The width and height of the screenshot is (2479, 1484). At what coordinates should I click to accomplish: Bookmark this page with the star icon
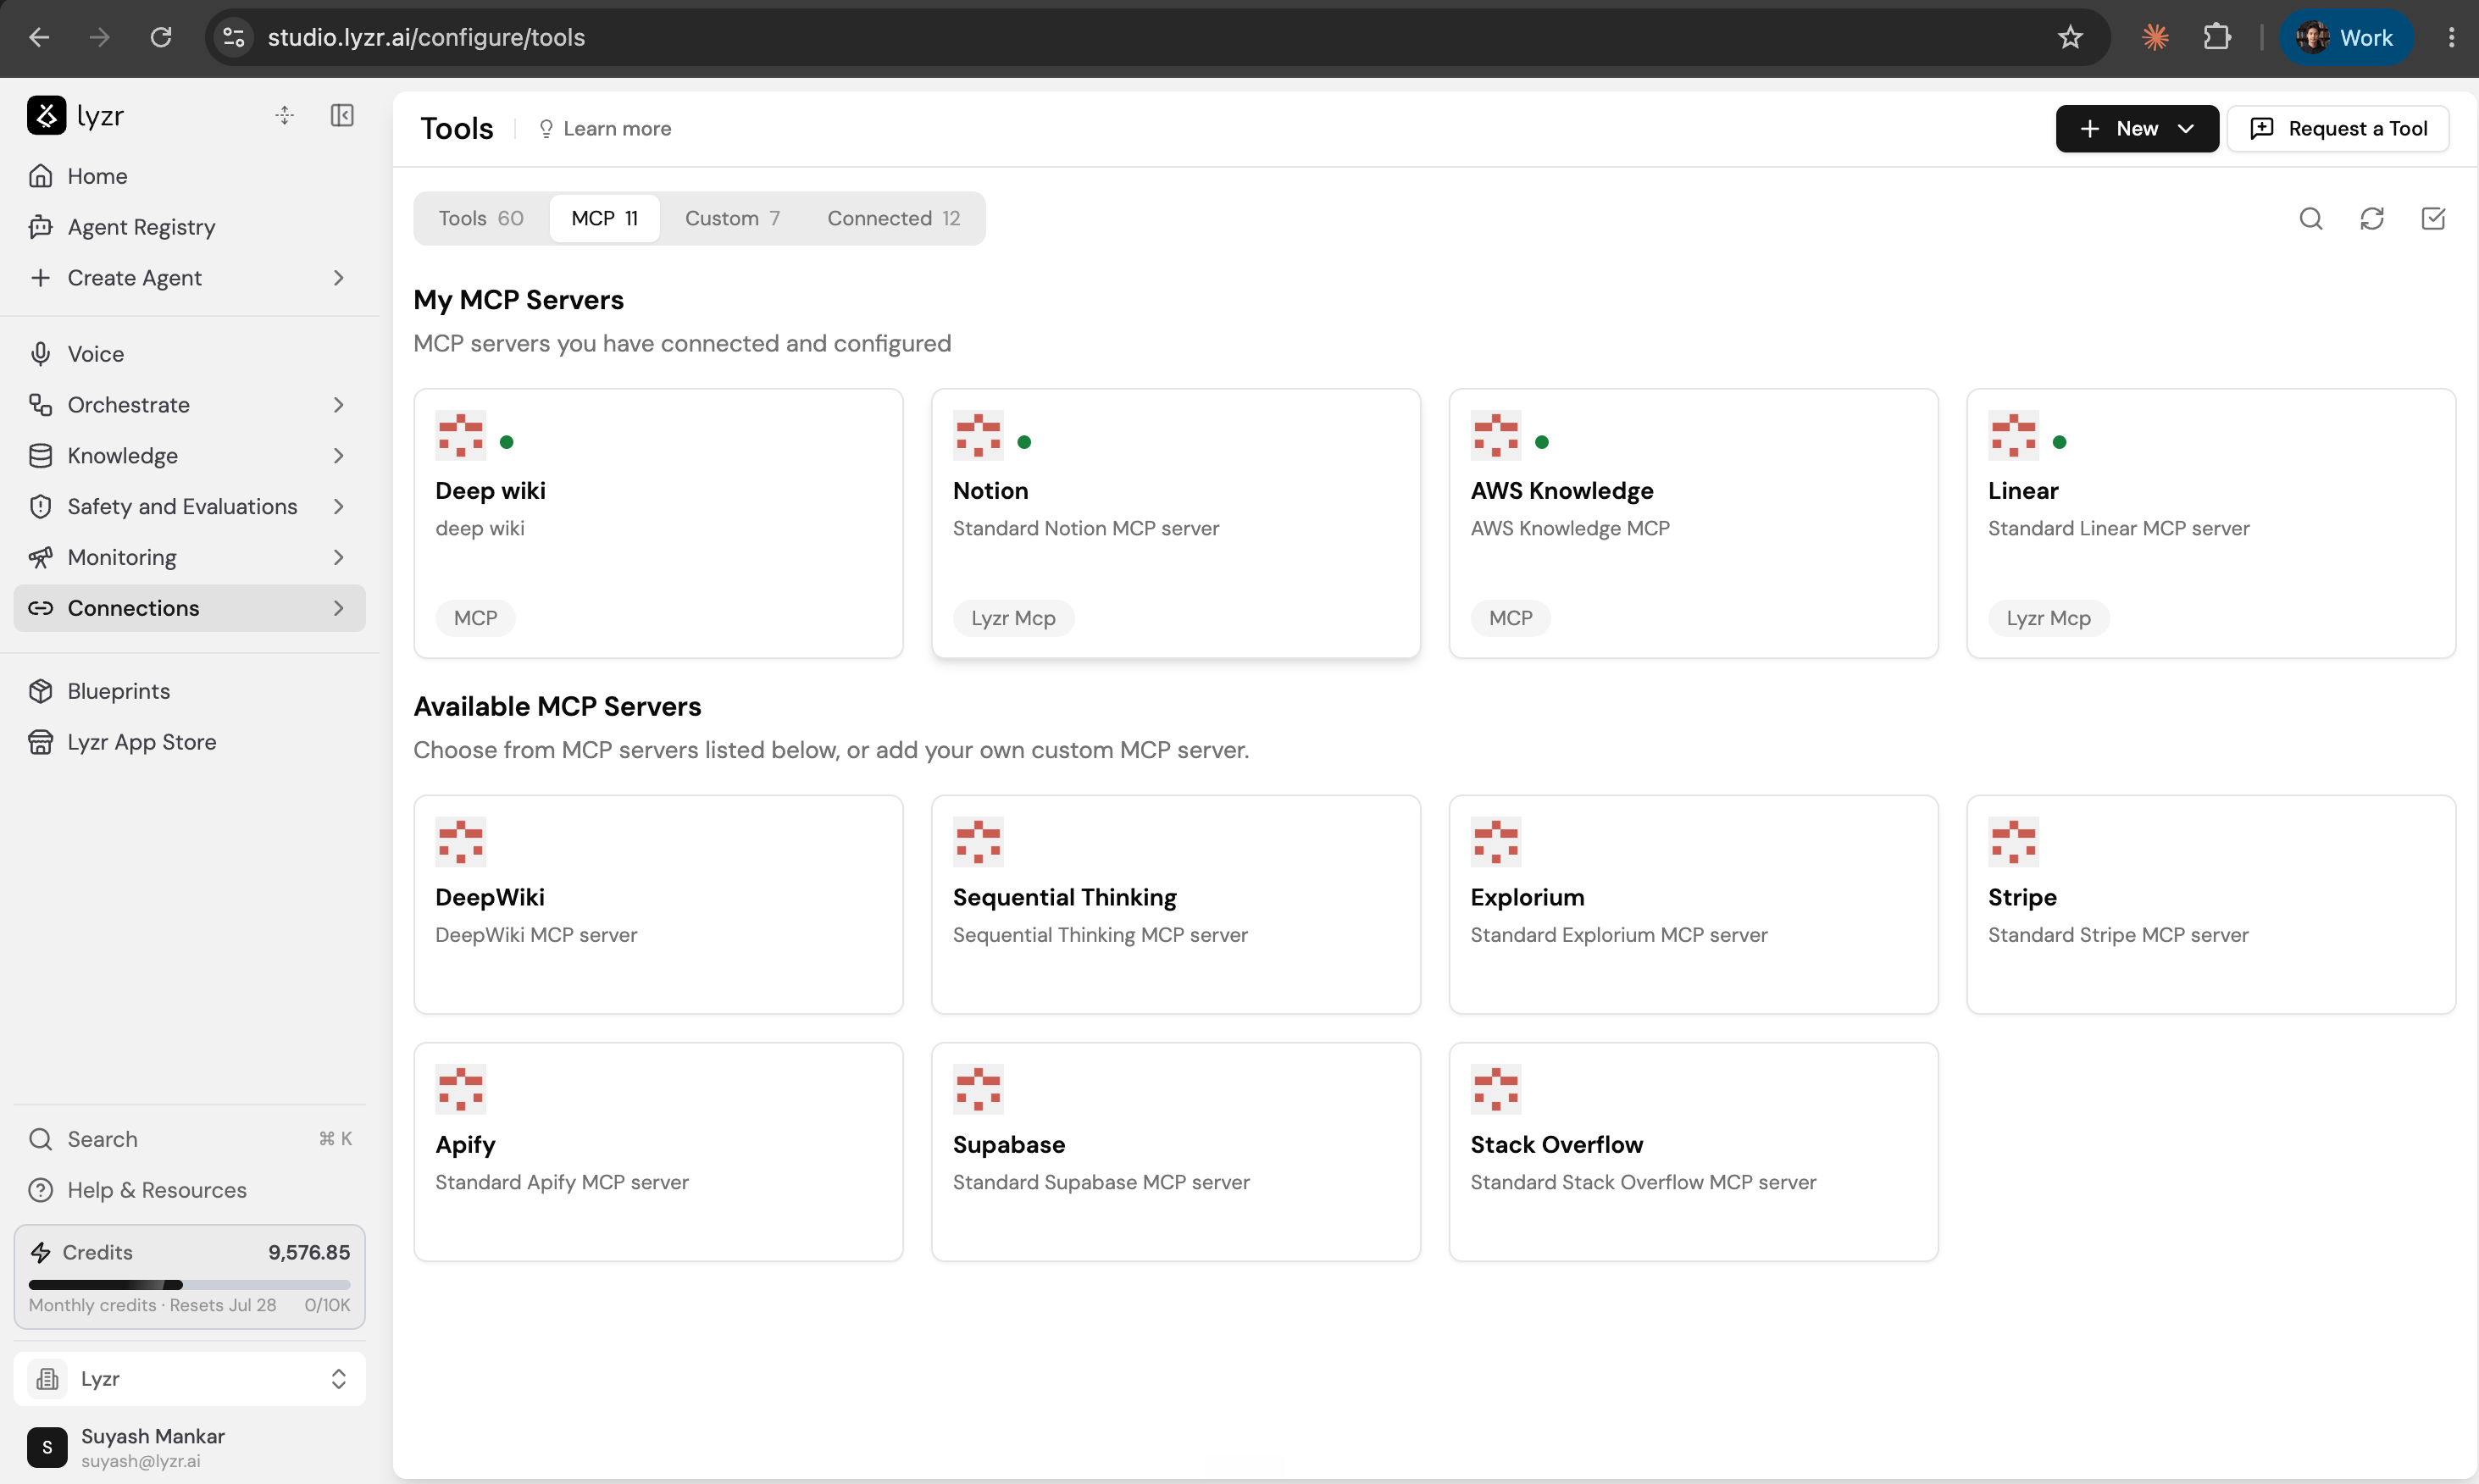pos(2070,37)
